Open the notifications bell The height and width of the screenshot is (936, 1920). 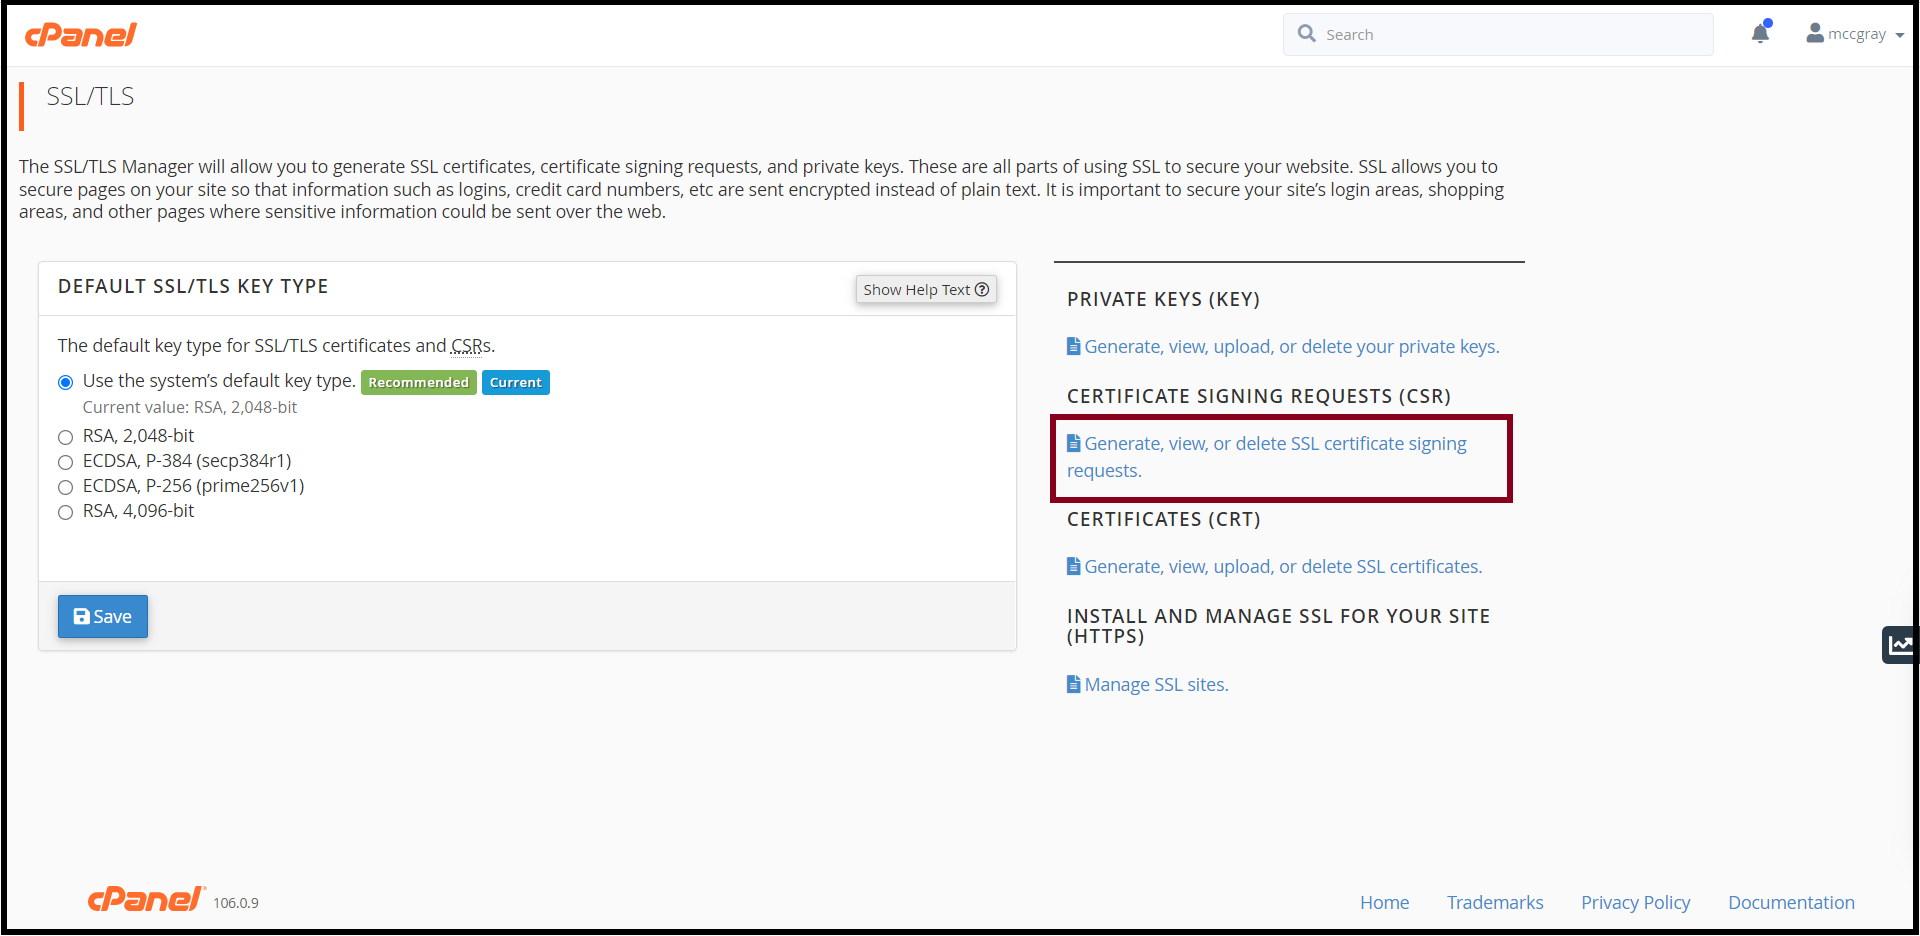(x=1760, y=33)
